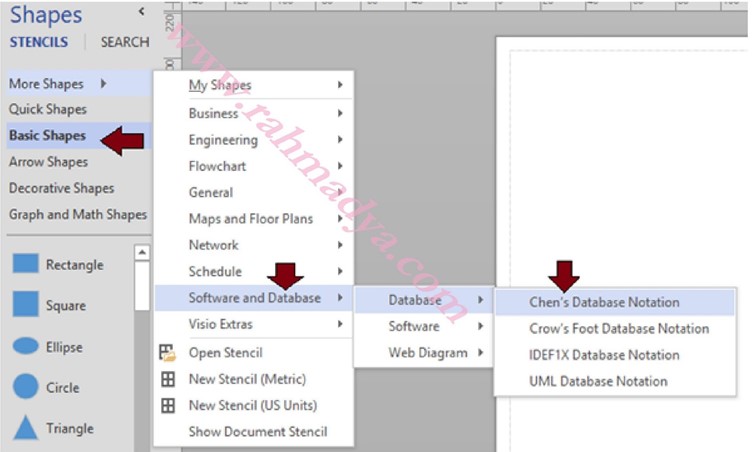
Task: Click Show Document Stencil
Action: coord(257,432)
